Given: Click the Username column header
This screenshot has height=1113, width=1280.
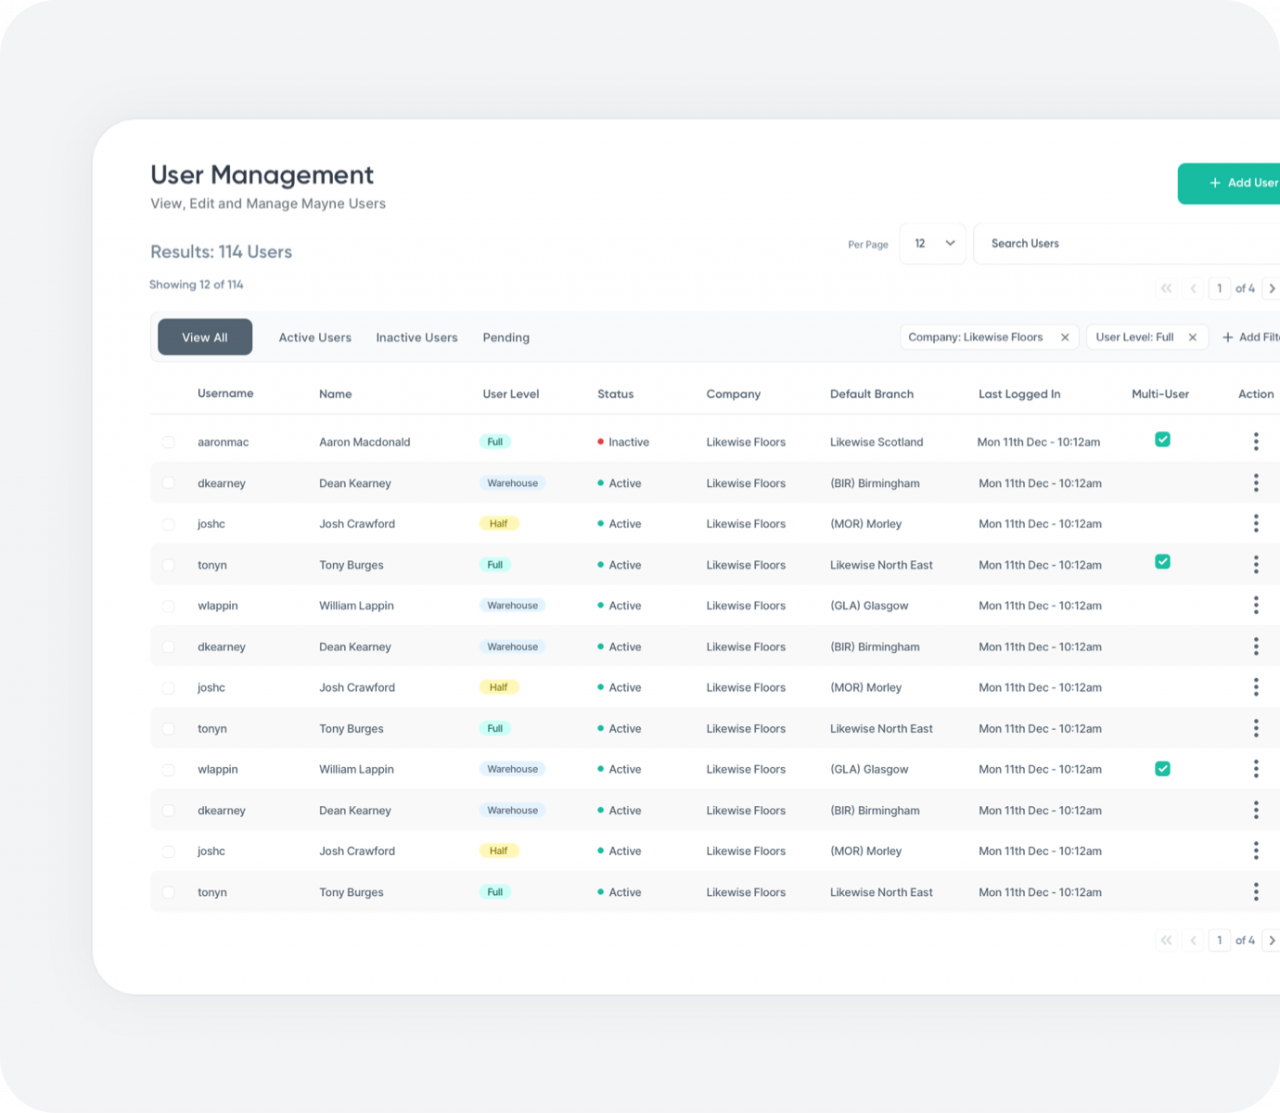Looking at the screenshot, I should 225,394.
